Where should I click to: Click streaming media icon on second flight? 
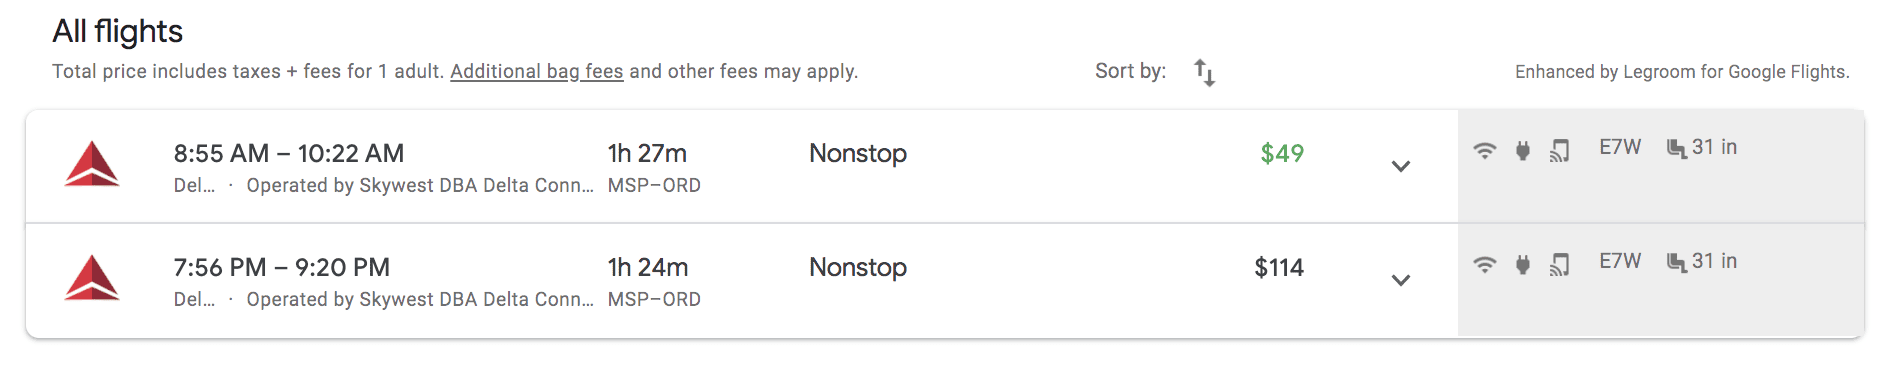[1560, 264]
